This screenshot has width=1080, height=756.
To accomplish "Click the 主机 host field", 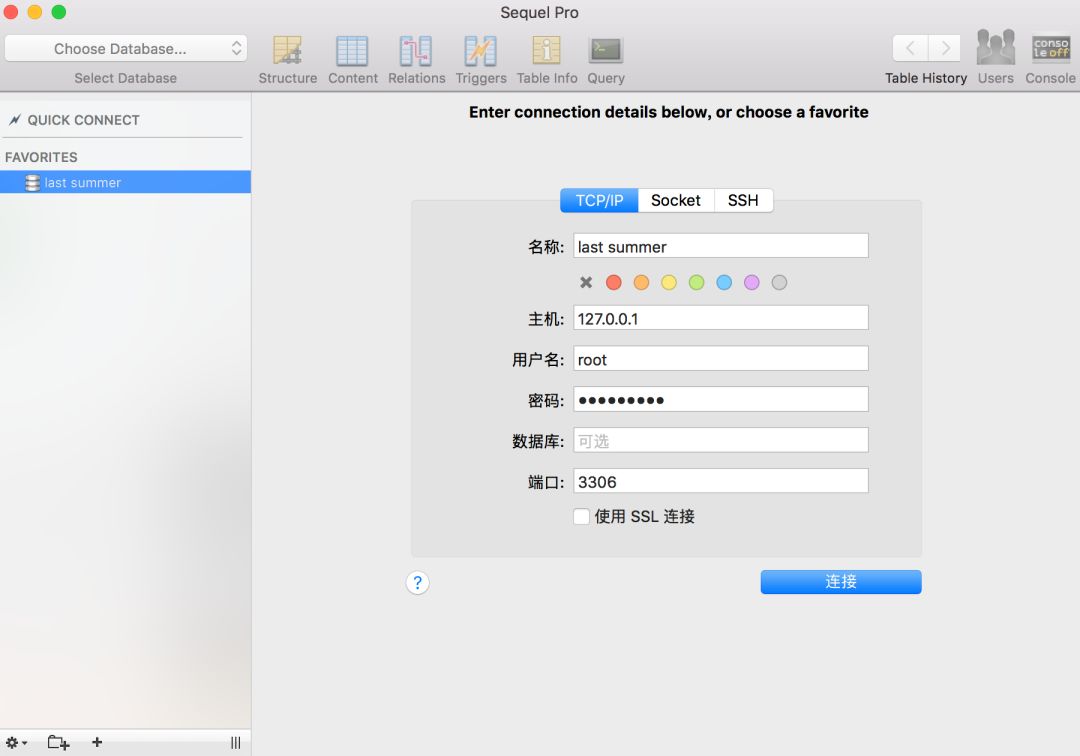I will pos(720,318).
